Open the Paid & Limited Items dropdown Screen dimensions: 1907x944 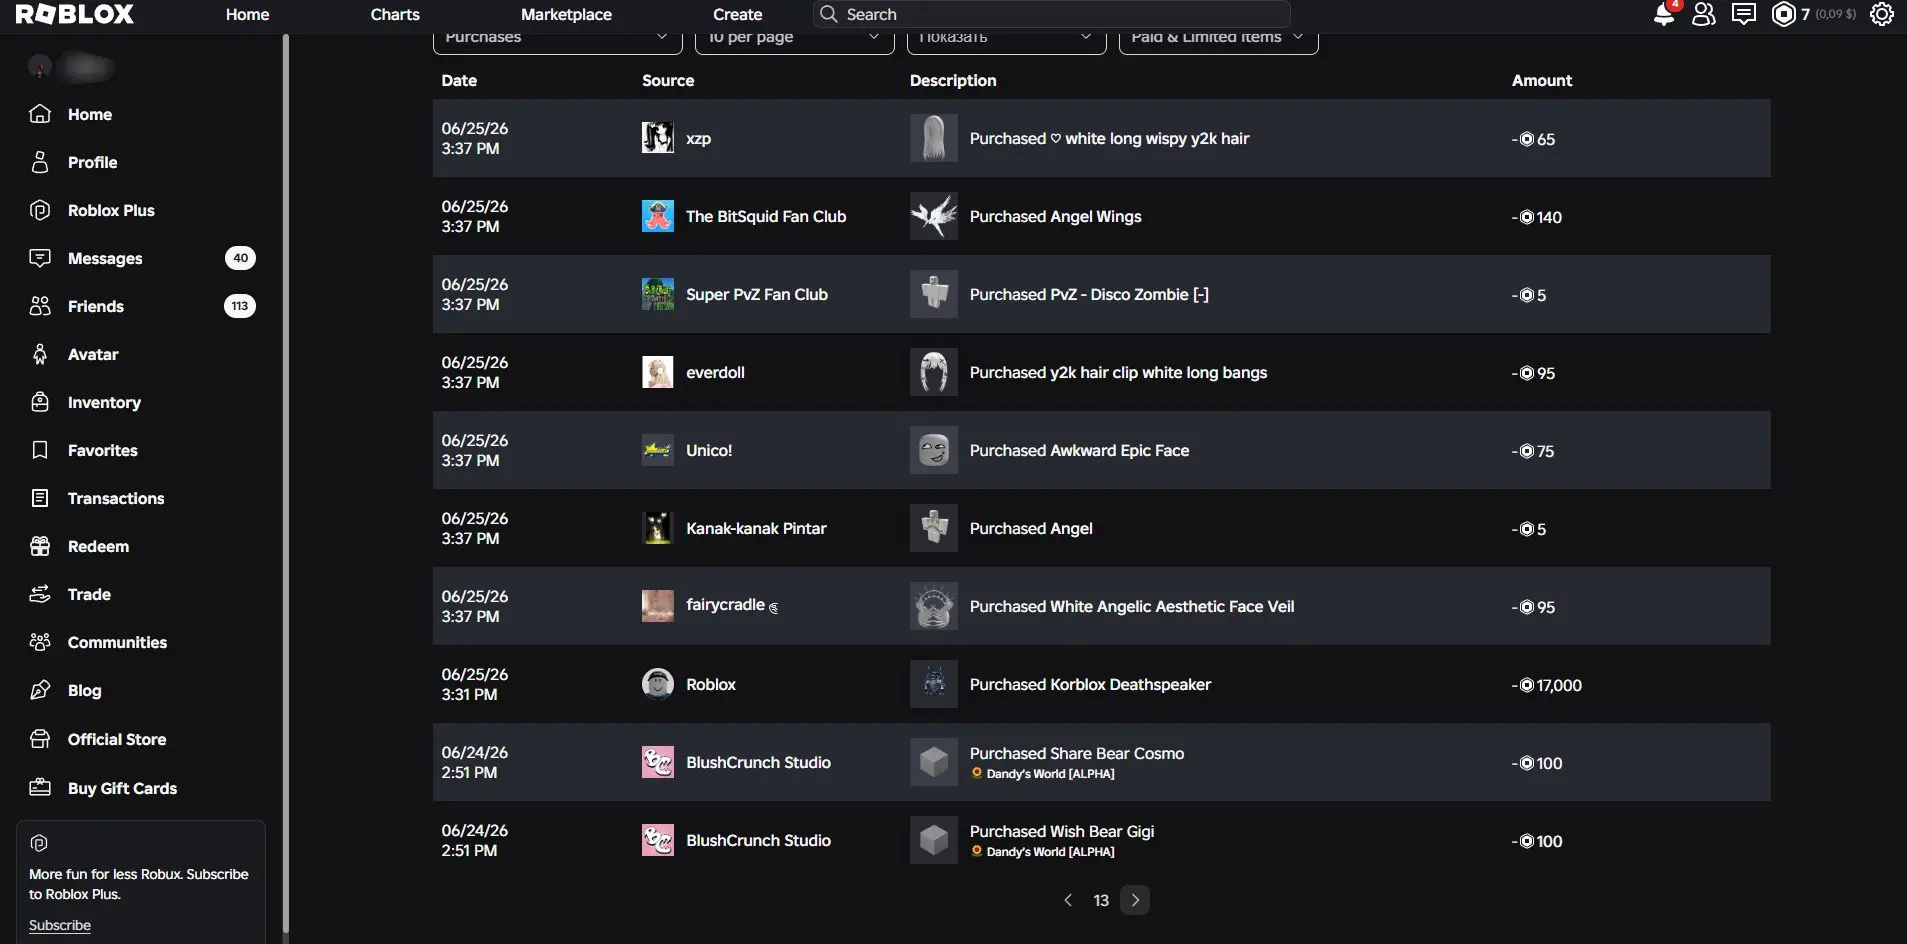coord(1218,40)
